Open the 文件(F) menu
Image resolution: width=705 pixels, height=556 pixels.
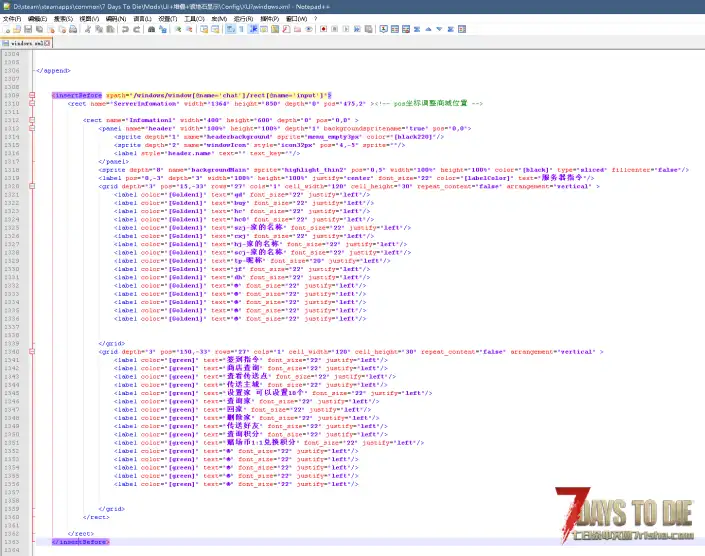12,19
